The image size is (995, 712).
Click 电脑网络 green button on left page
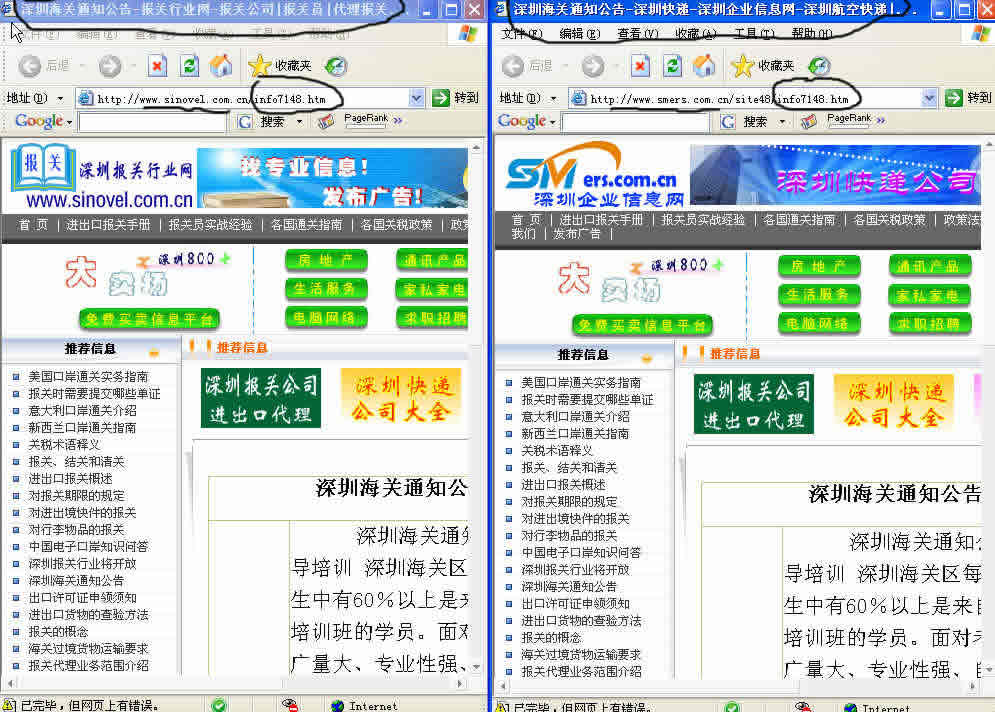pyautogui.click(x=326, y=317)
